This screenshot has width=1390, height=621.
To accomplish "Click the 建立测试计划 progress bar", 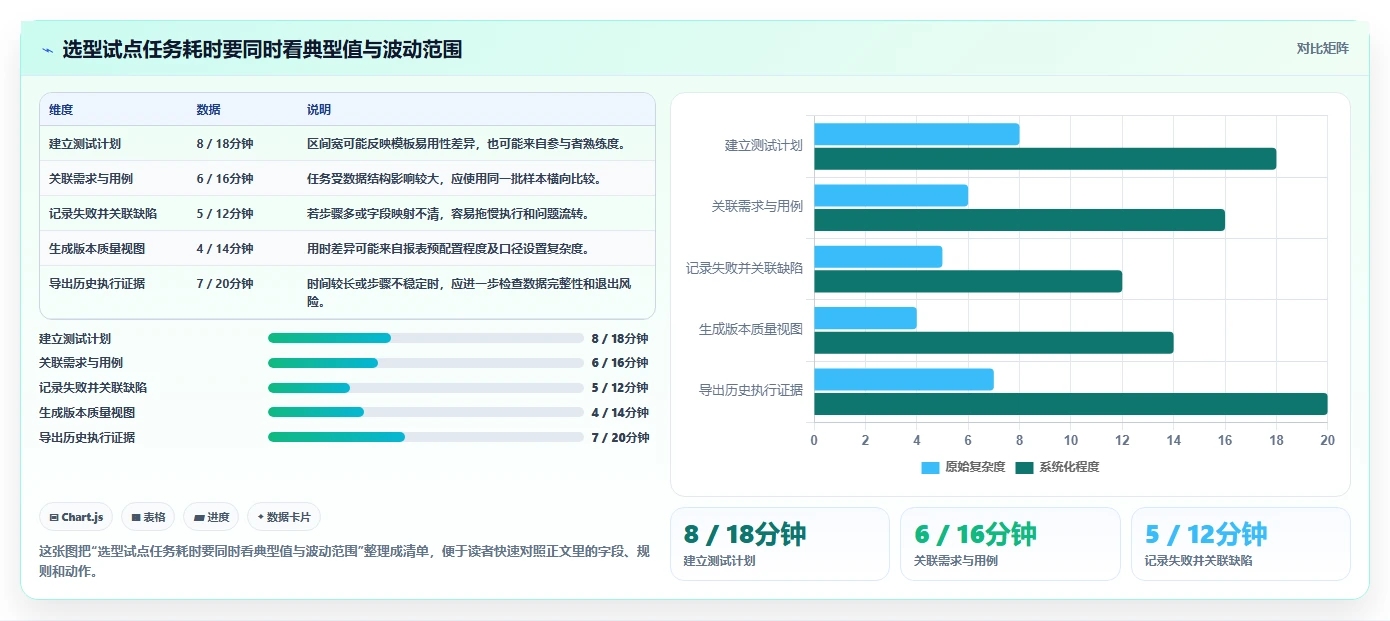I will coord(426,338).
